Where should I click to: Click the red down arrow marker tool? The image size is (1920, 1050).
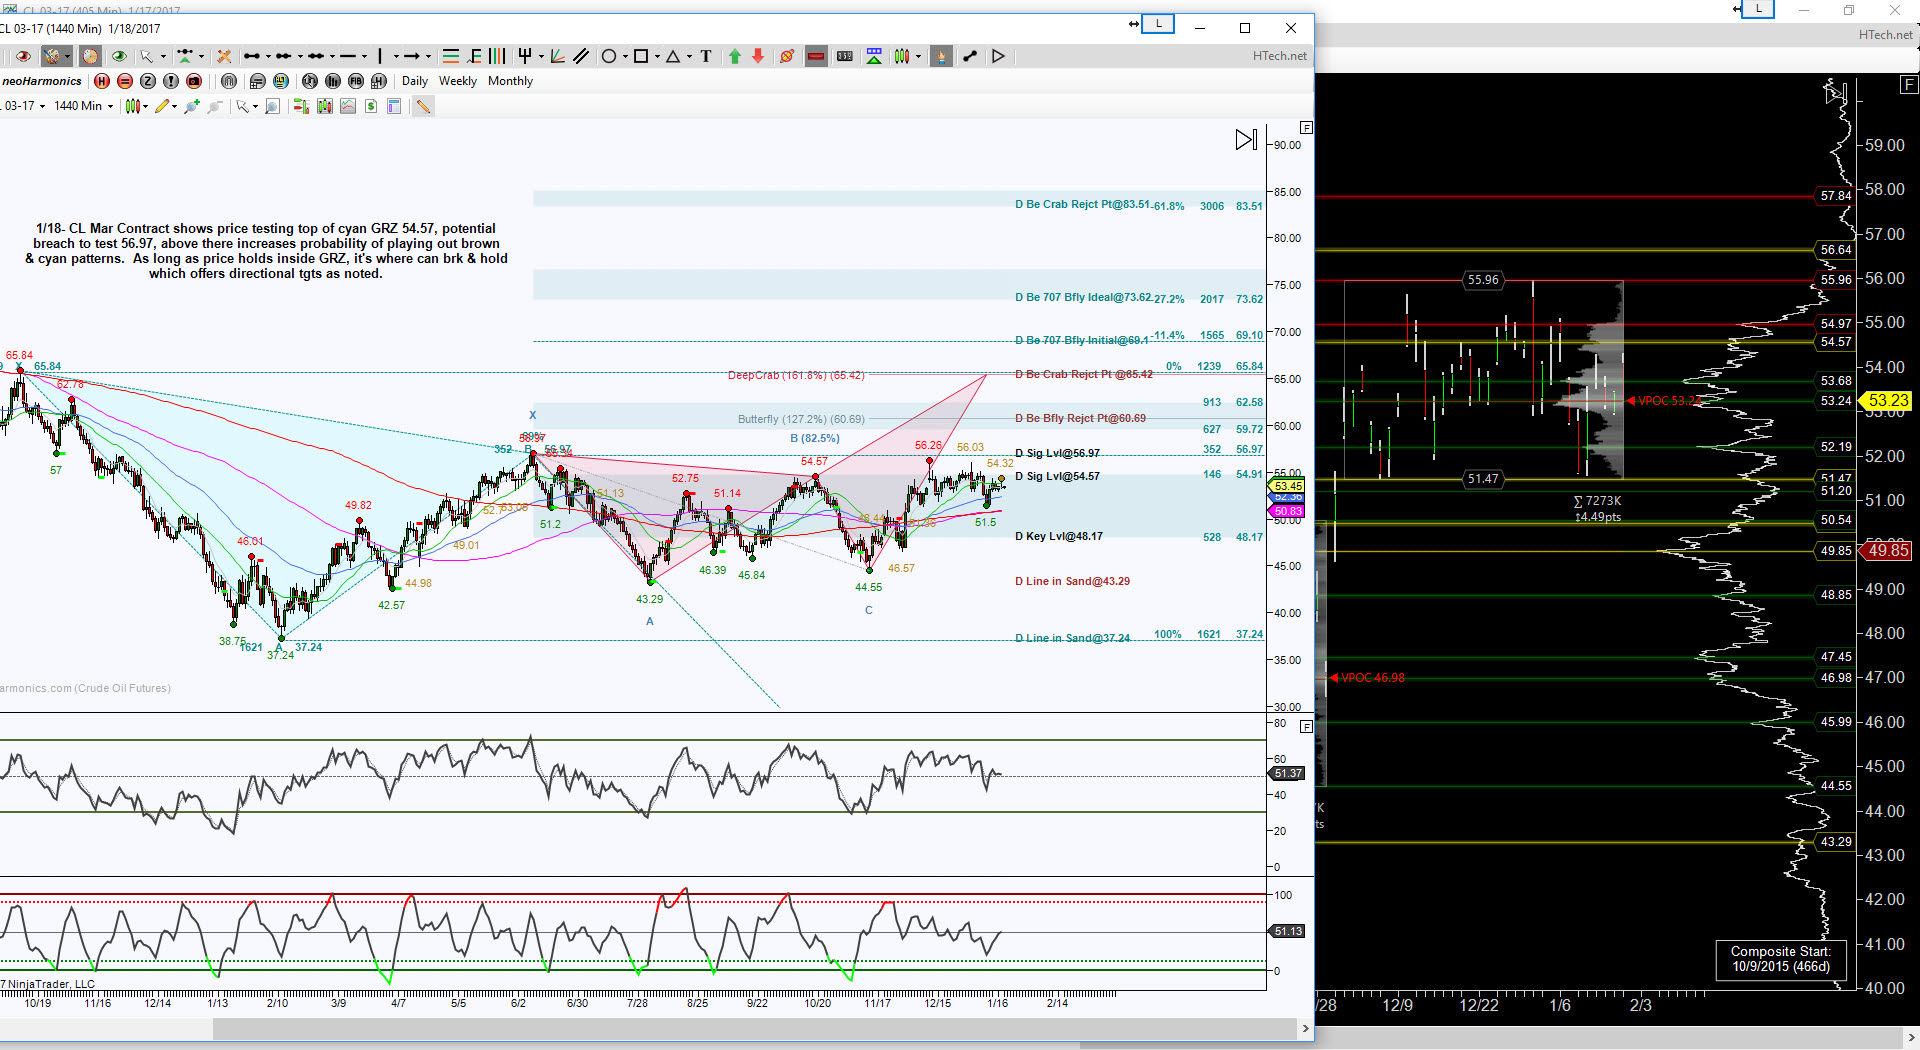pos(758,57)
